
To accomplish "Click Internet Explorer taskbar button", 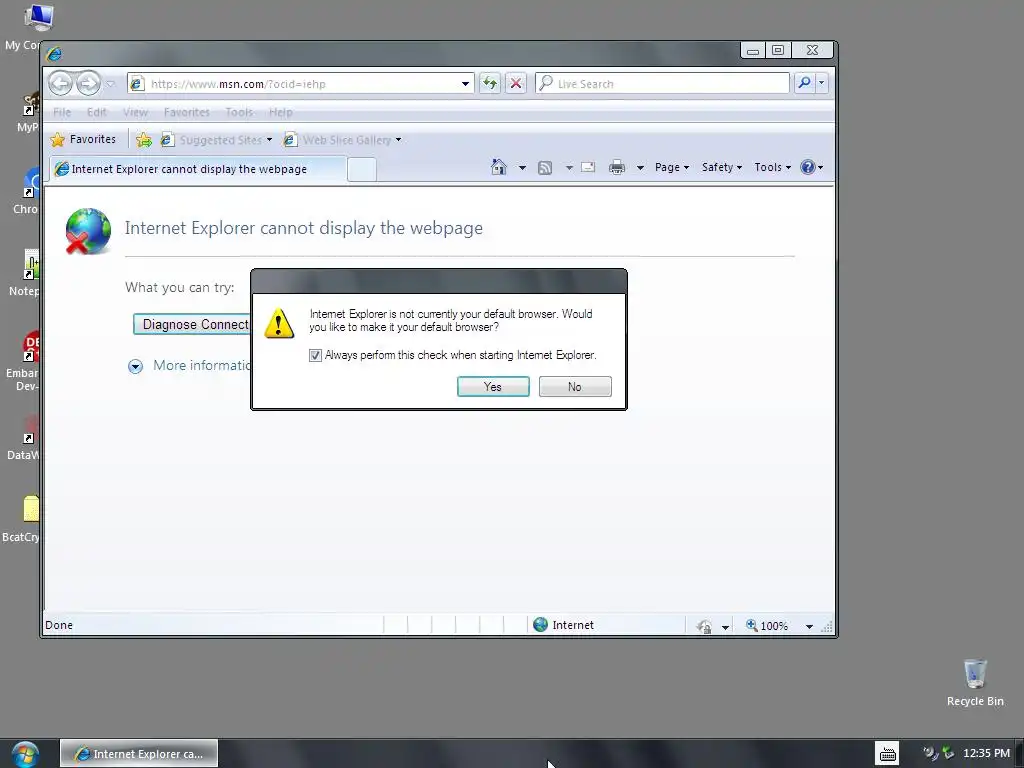I will [139, 754].
